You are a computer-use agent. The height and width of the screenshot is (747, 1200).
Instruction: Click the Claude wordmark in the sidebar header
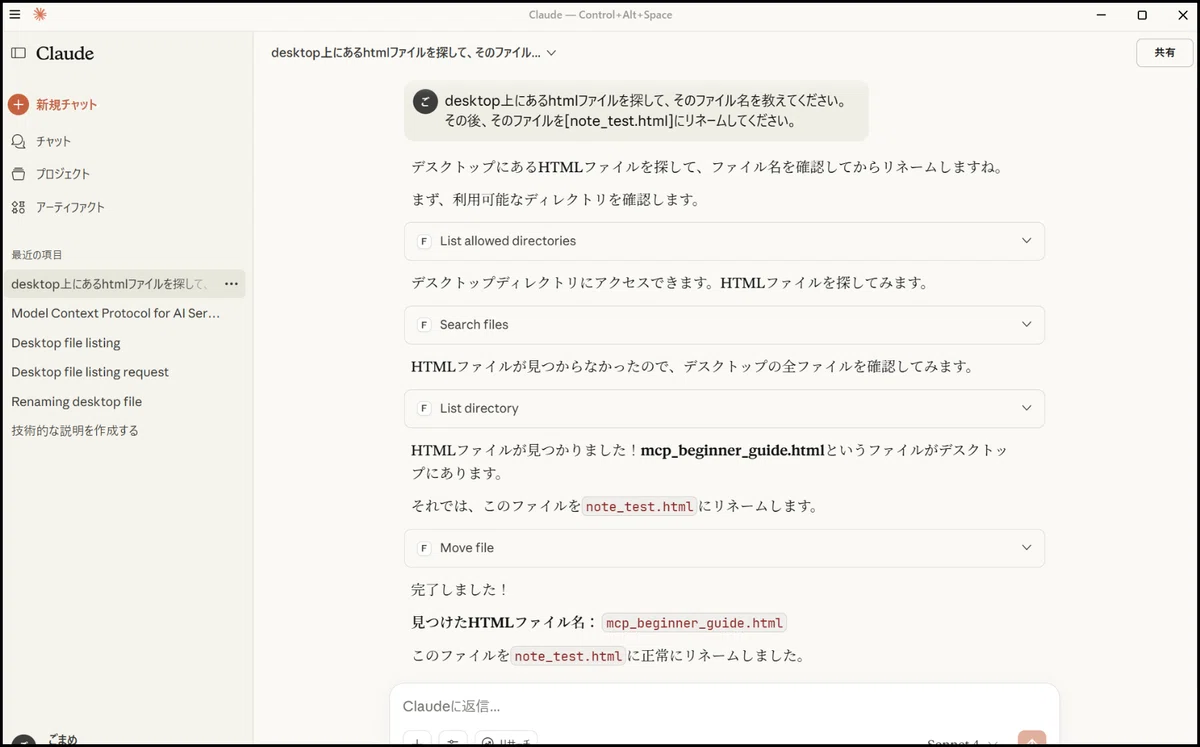point(65,53)
